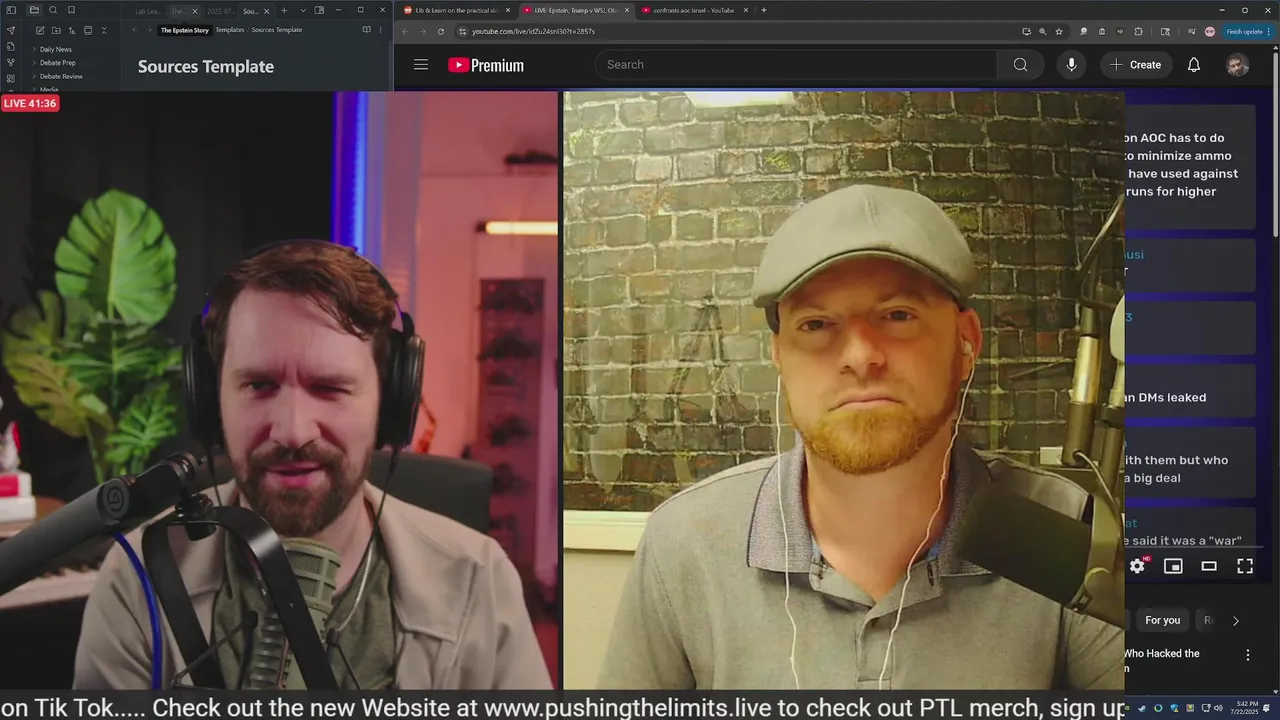Open YouTube notifications bell
The width and height of the screenshot is (1280, 720).
(1194, 65)
